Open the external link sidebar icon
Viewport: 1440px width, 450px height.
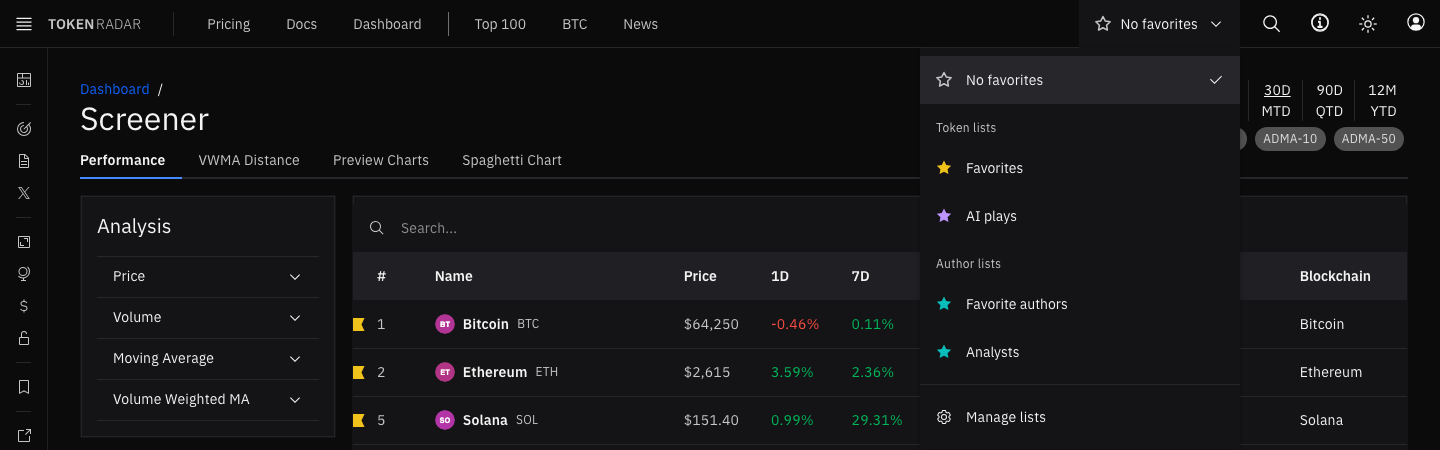(x=24, y=435)
